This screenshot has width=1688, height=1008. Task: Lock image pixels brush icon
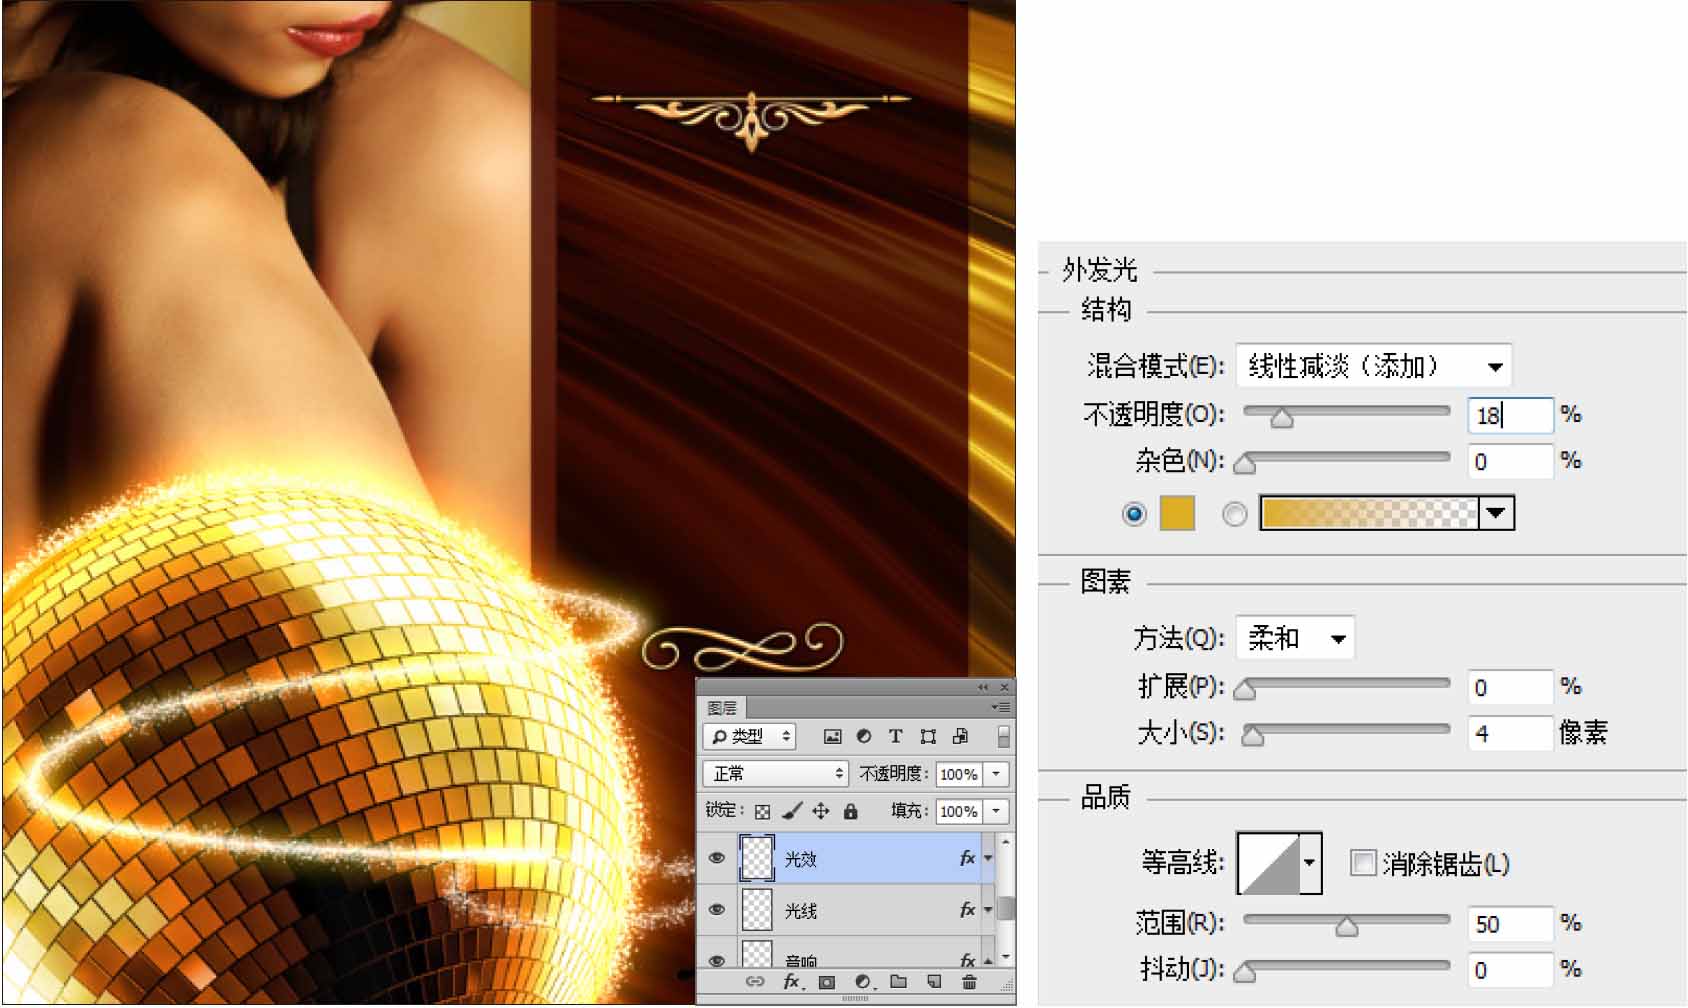pos(791,811)
